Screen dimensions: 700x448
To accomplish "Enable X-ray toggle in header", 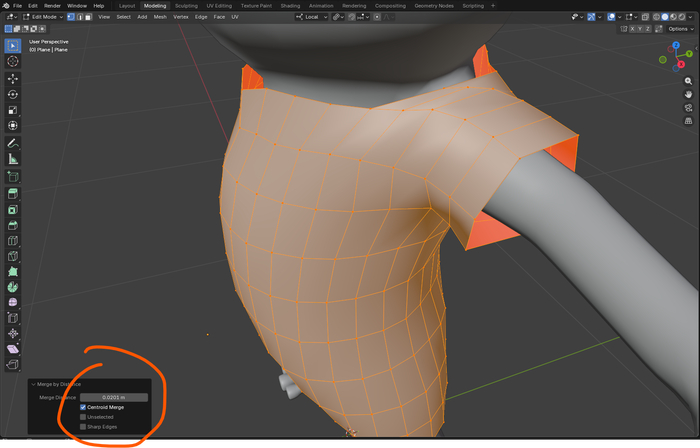I will click(646, 17).
